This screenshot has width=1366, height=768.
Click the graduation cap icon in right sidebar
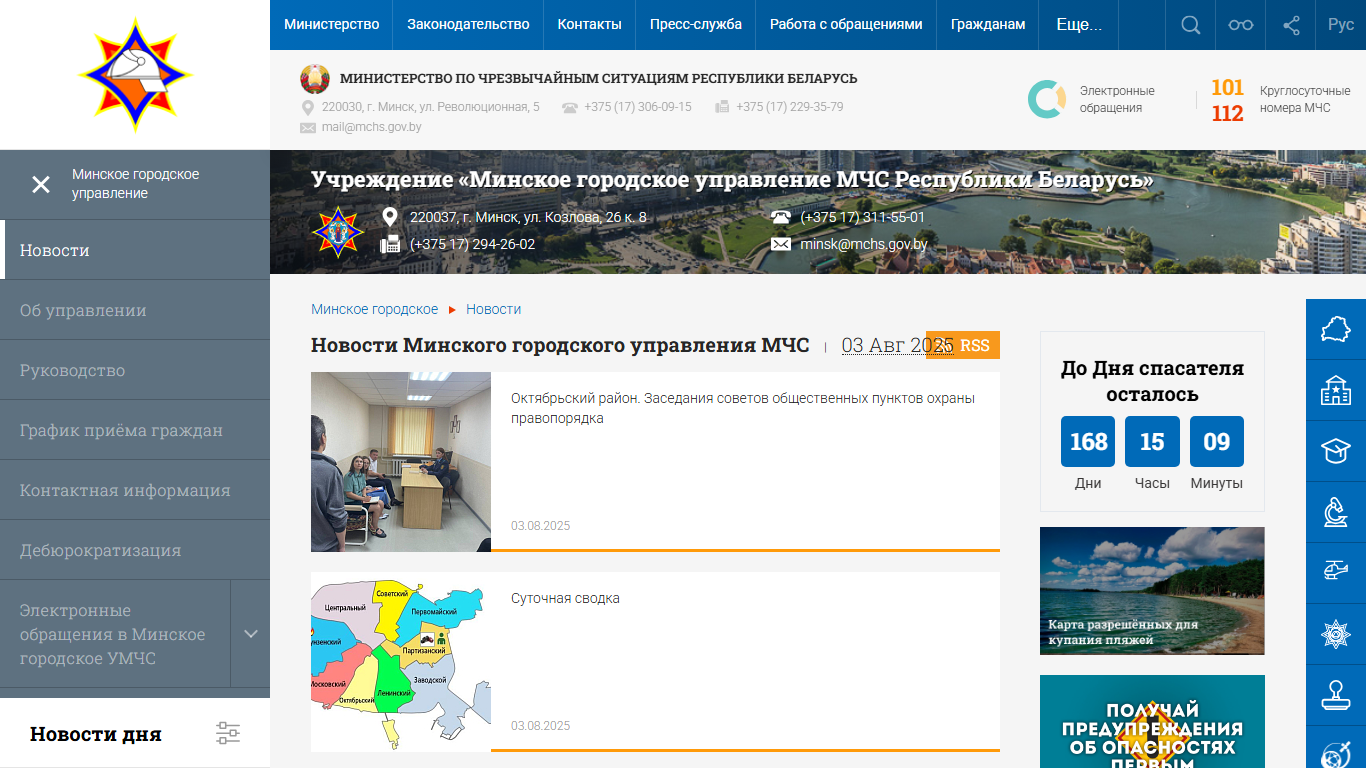click(x=1336, y=450)
